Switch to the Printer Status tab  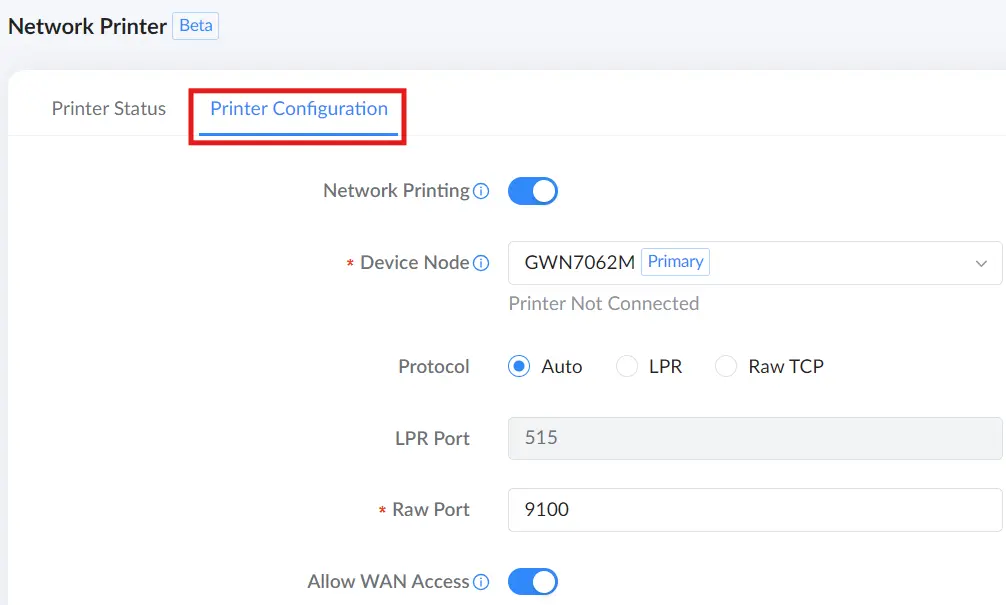click(x=108, y=108)
